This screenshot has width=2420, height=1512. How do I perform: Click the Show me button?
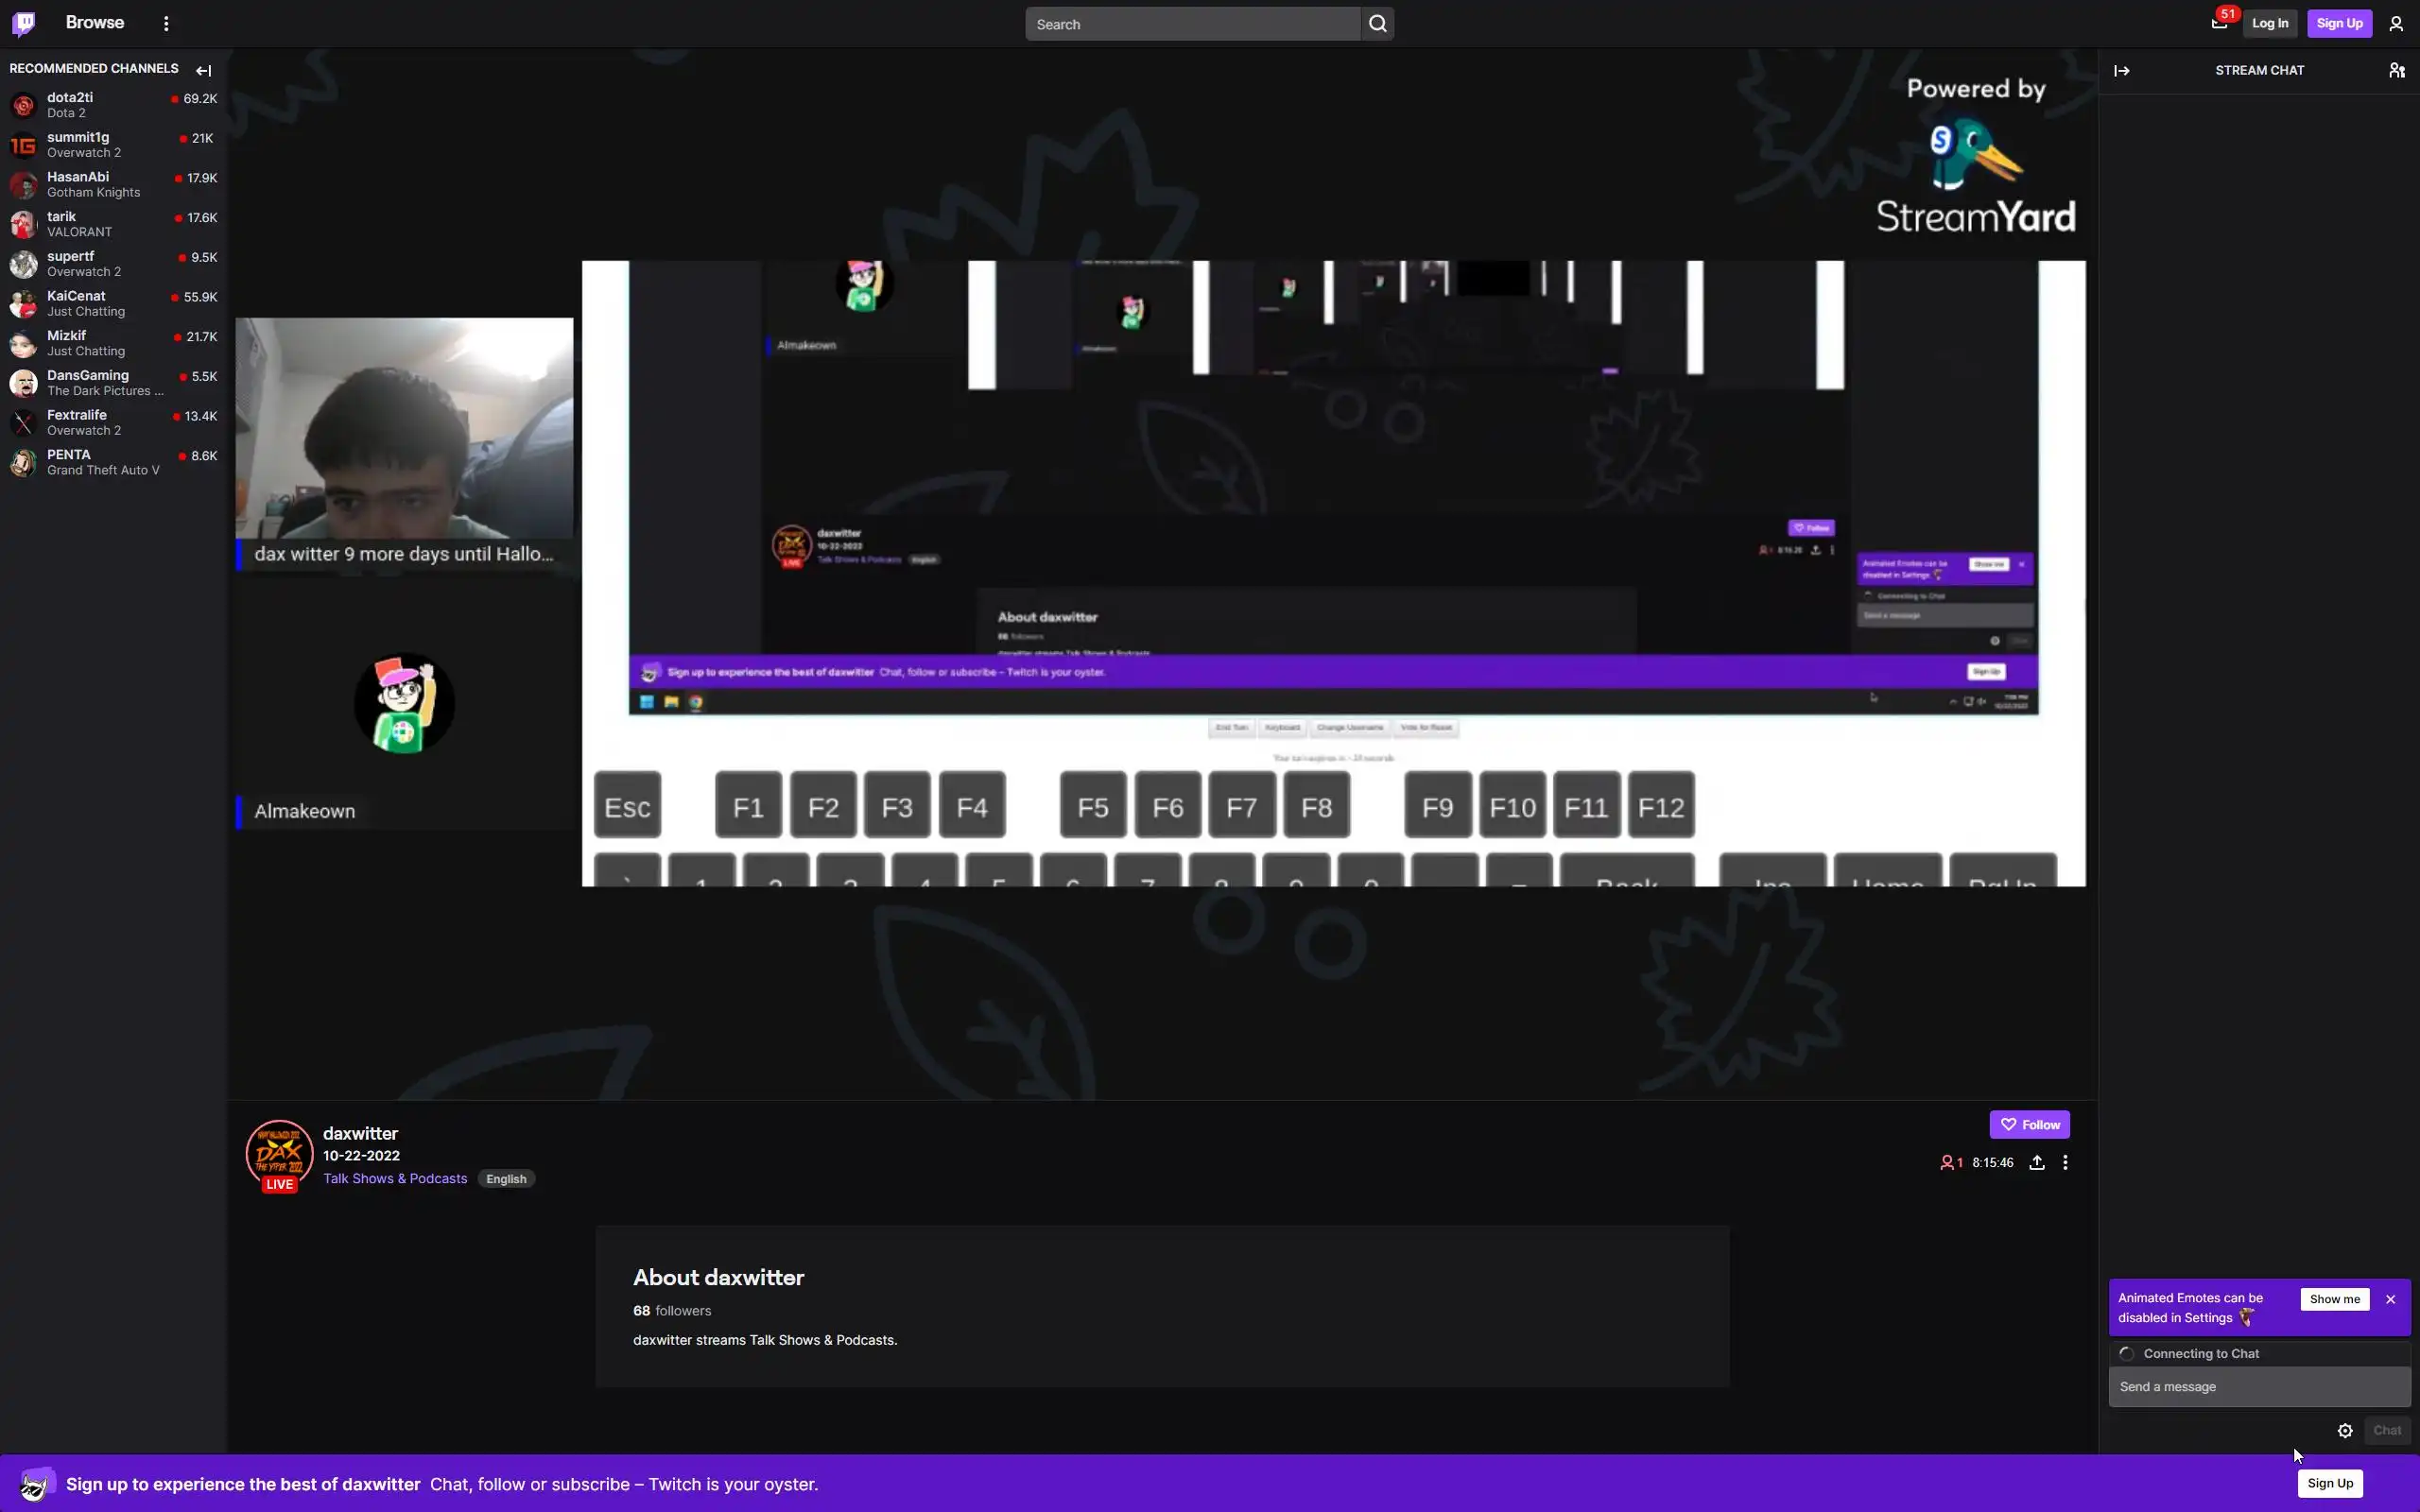2334,1299
